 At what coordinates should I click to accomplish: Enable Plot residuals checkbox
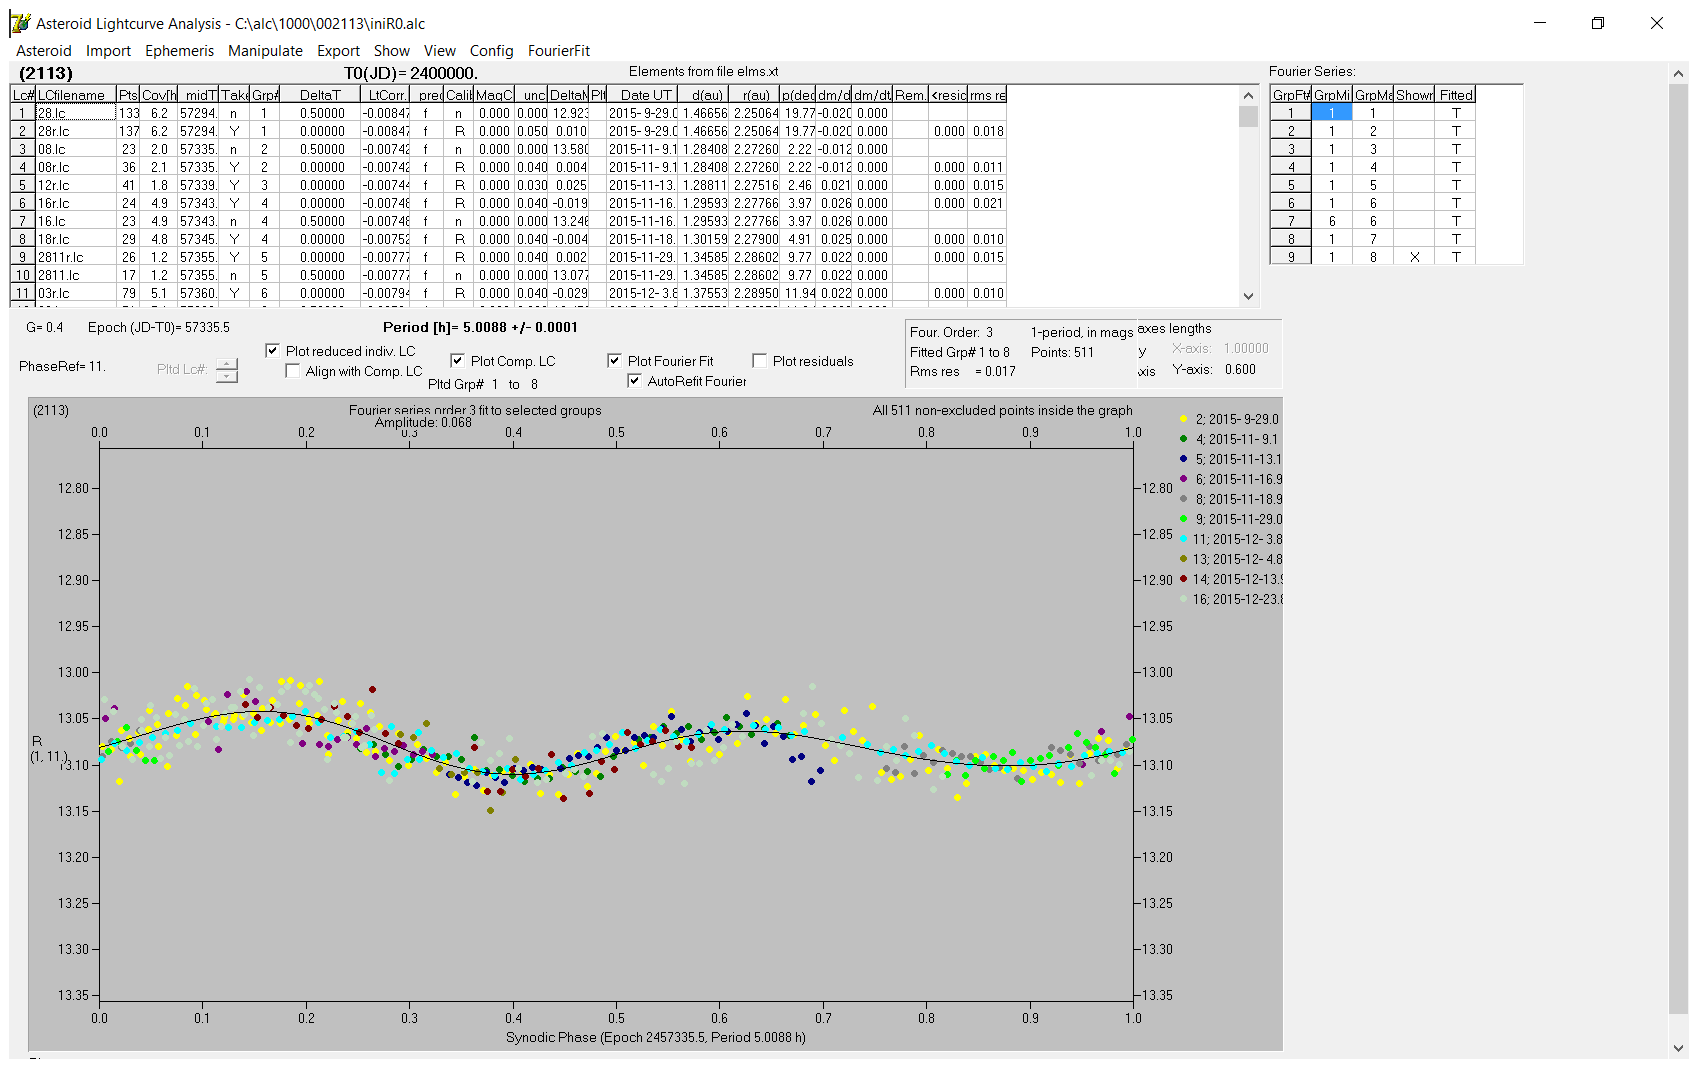(x=759, y=361)
